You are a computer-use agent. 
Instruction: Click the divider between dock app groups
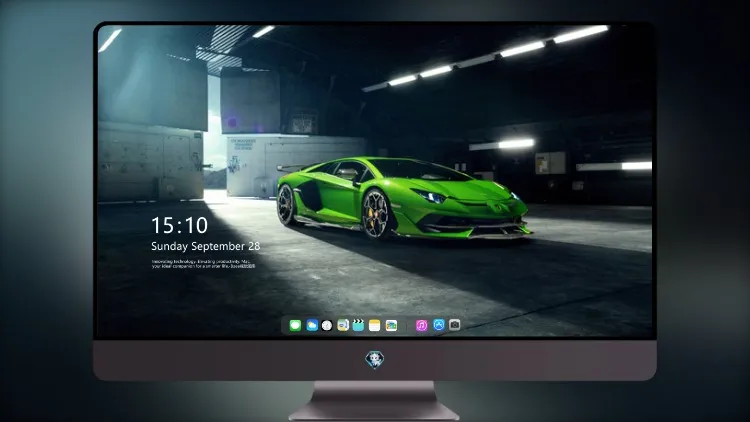tap(407, 325)
